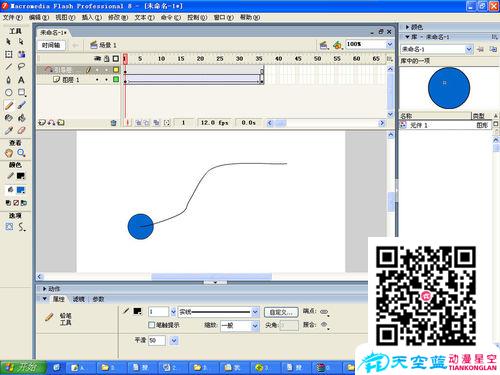The height and width of the screenshot is (375, 500).
Task: Toggle outline view square of layer 1
Action: pyautogui.click(x=116, y=80)
